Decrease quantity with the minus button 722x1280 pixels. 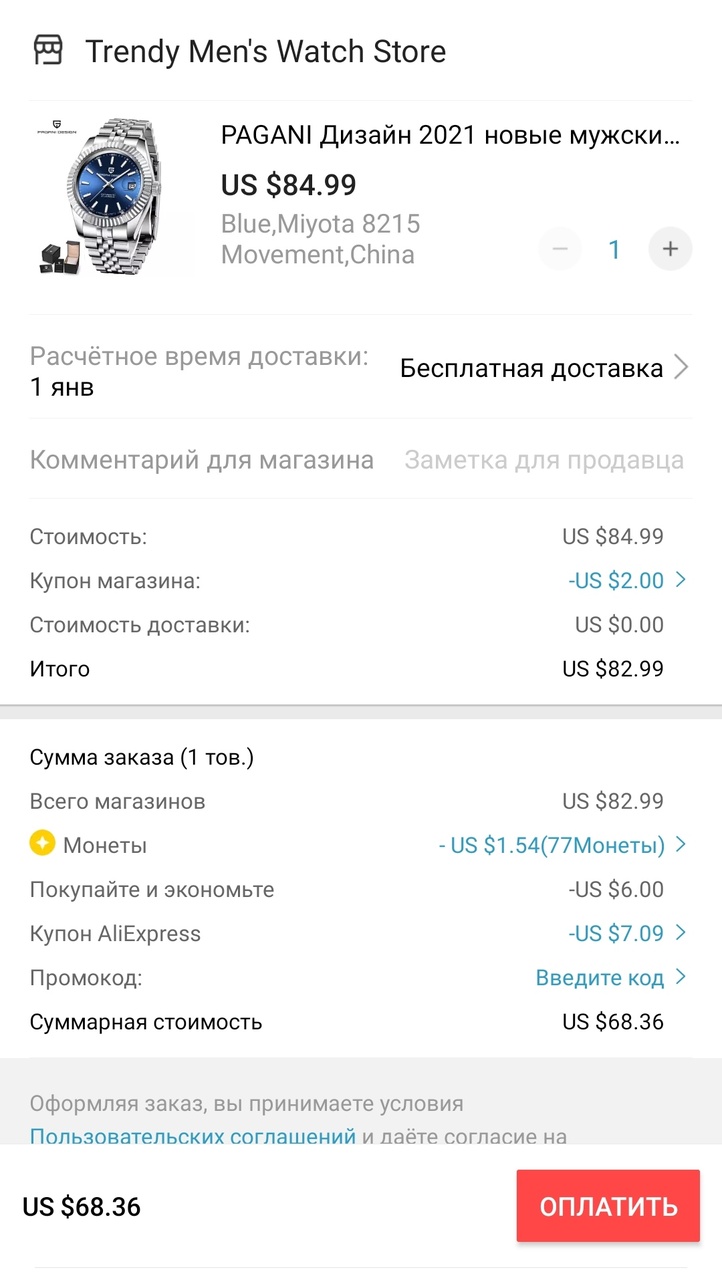pyautogui.click(x=560, y=249)
